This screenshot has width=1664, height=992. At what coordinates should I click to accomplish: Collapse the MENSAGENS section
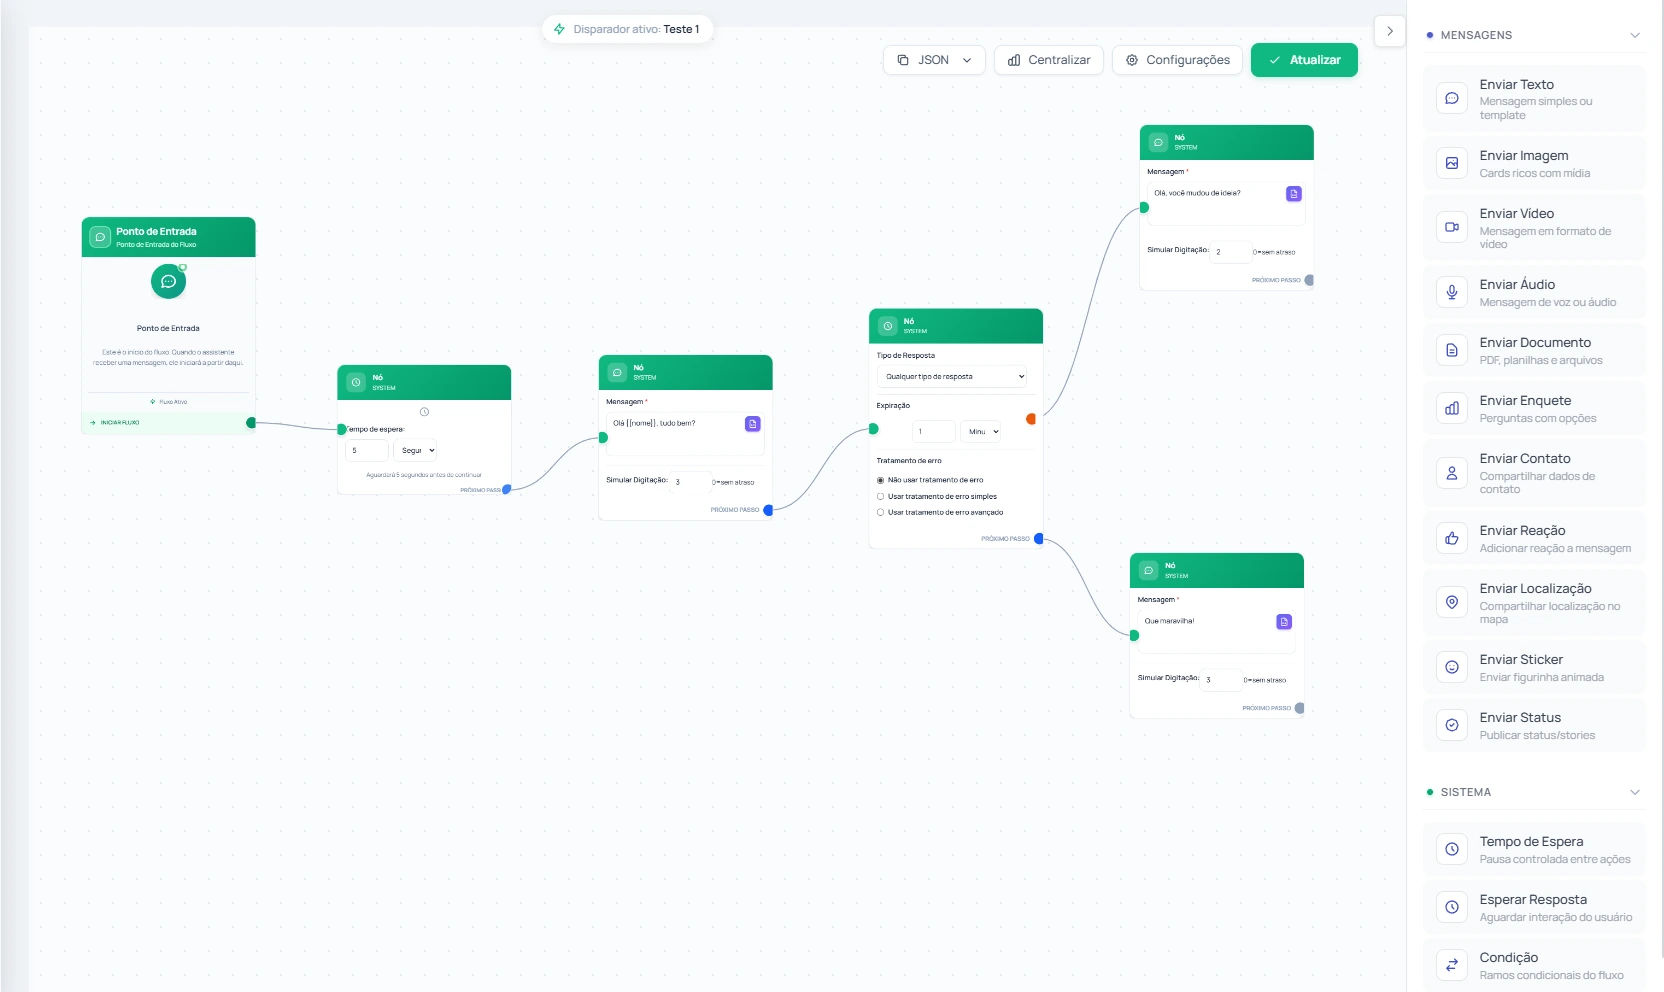(1634, 35)
